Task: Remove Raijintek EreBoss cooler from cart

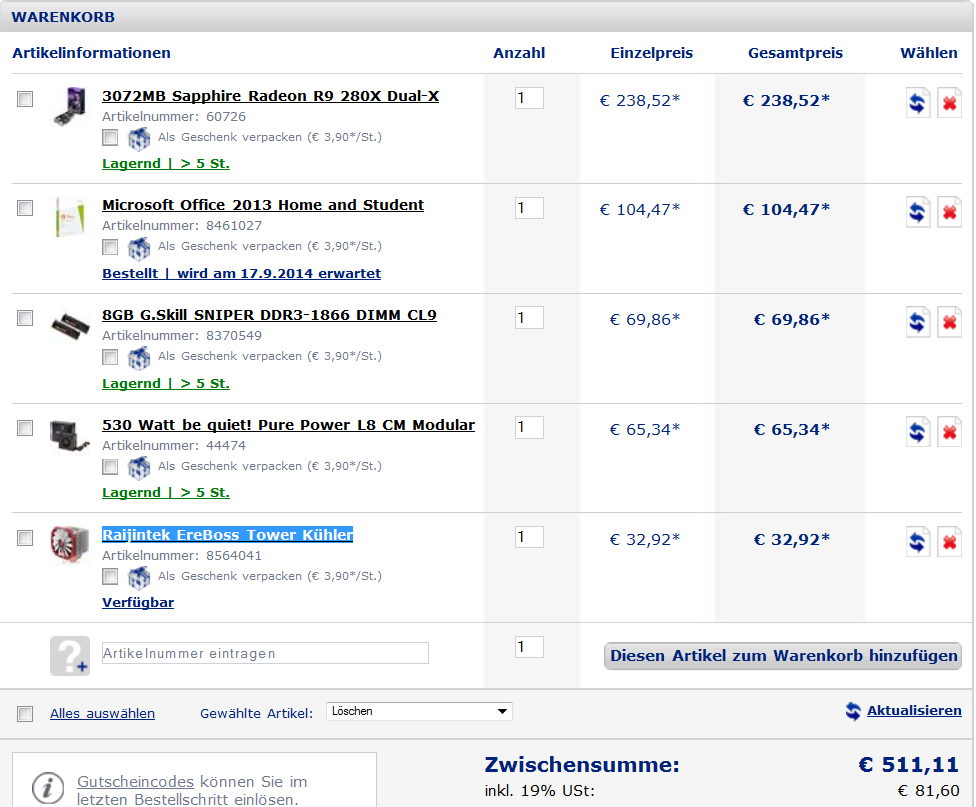Action: (x=949, y=542)
